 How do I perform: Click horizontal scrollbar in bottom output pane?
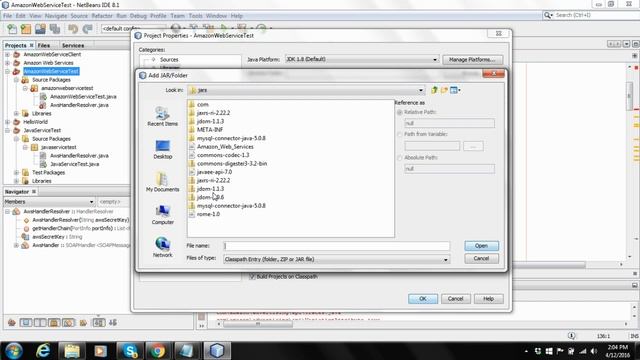click(257, 324)
